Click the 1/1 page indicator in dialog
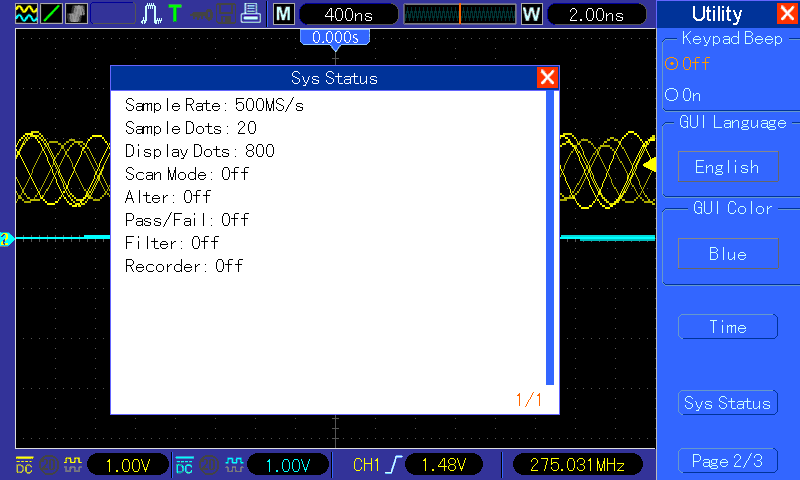The height and width of the screenshot is (480, 800). coord(529,399)
